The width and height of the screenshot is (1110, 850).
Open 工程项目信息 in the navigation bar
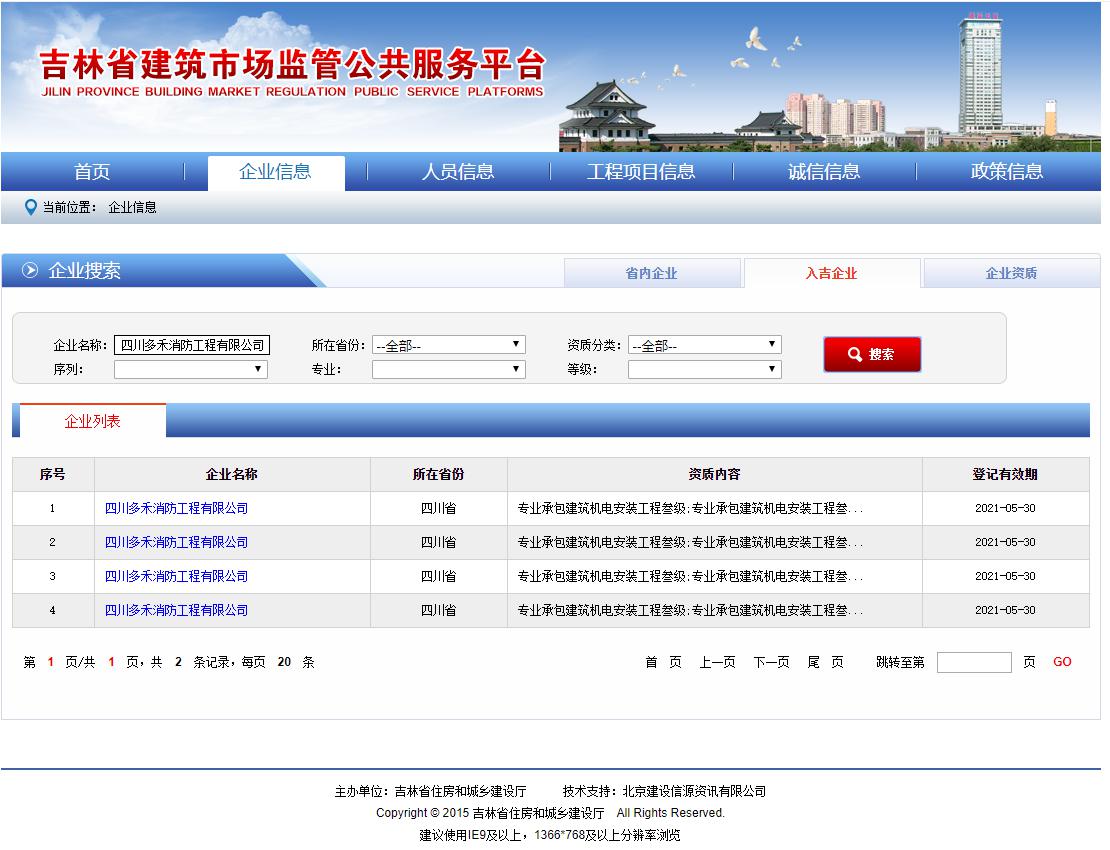[x=641, y=172]
